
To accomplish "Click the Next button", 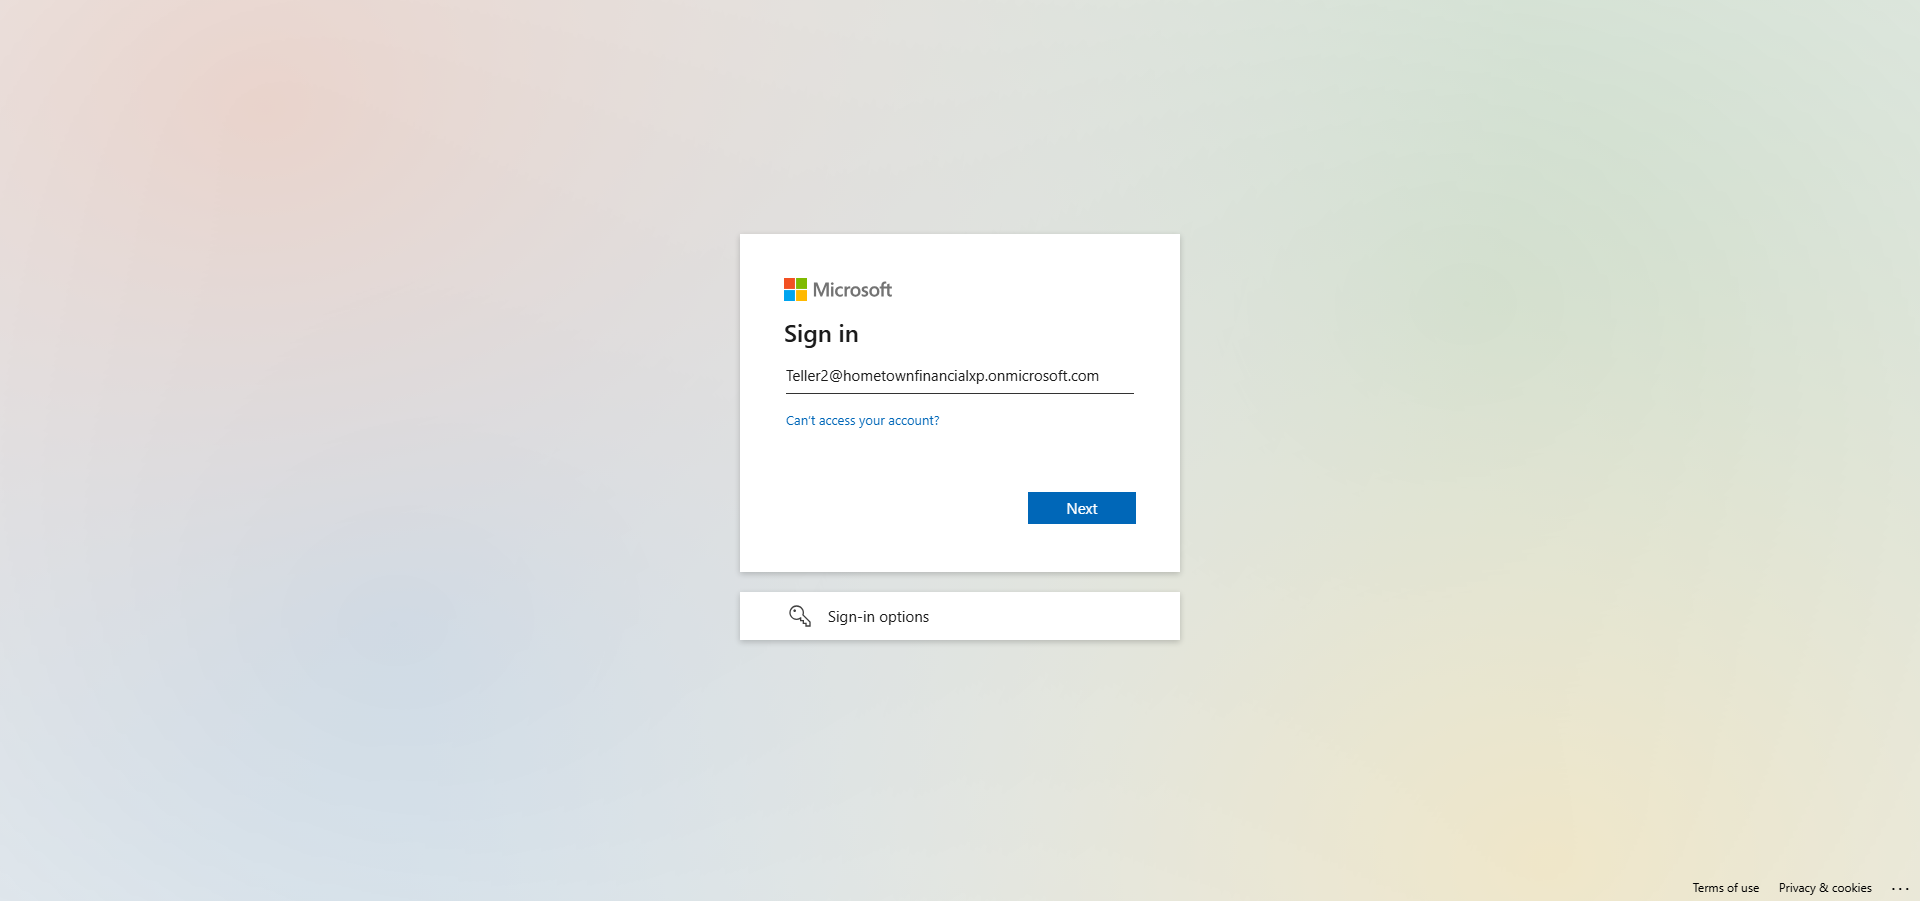I will (x=1081, y=508).
